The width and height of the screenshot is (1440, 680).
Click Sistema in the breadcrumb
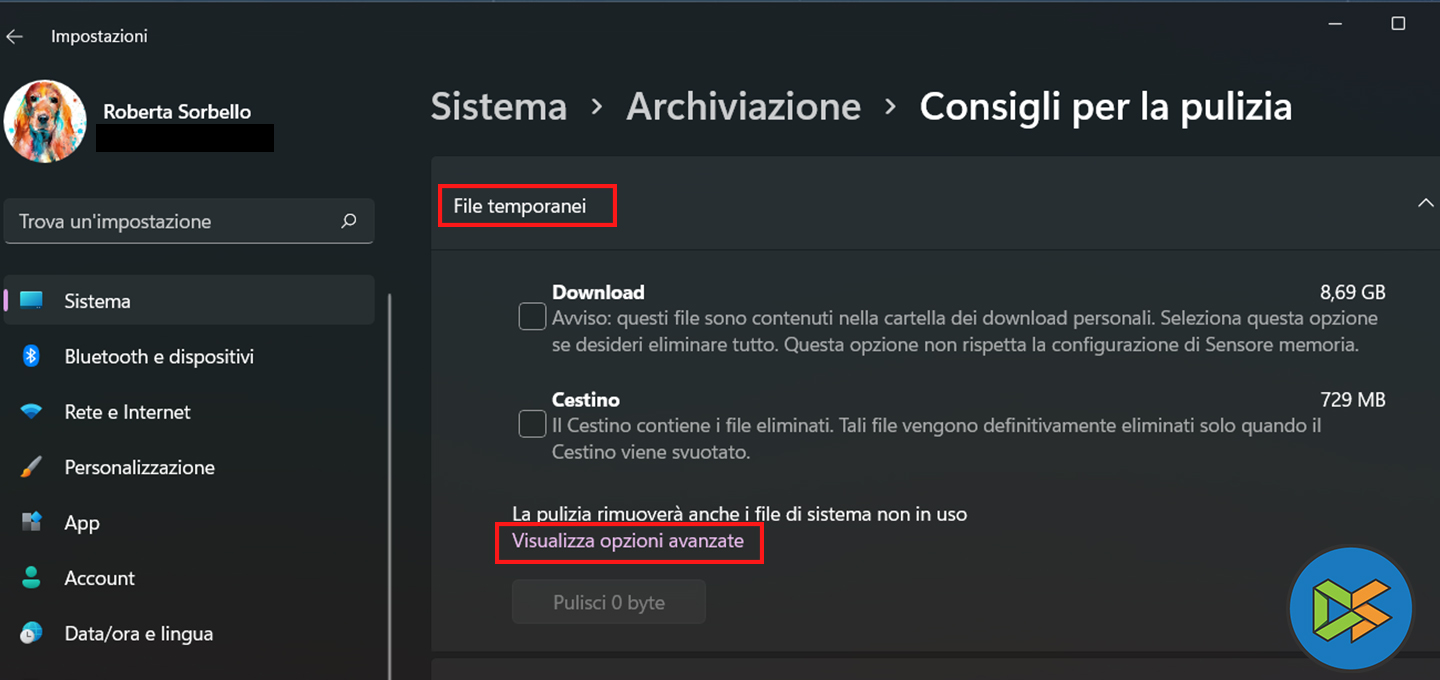[499, 107]
